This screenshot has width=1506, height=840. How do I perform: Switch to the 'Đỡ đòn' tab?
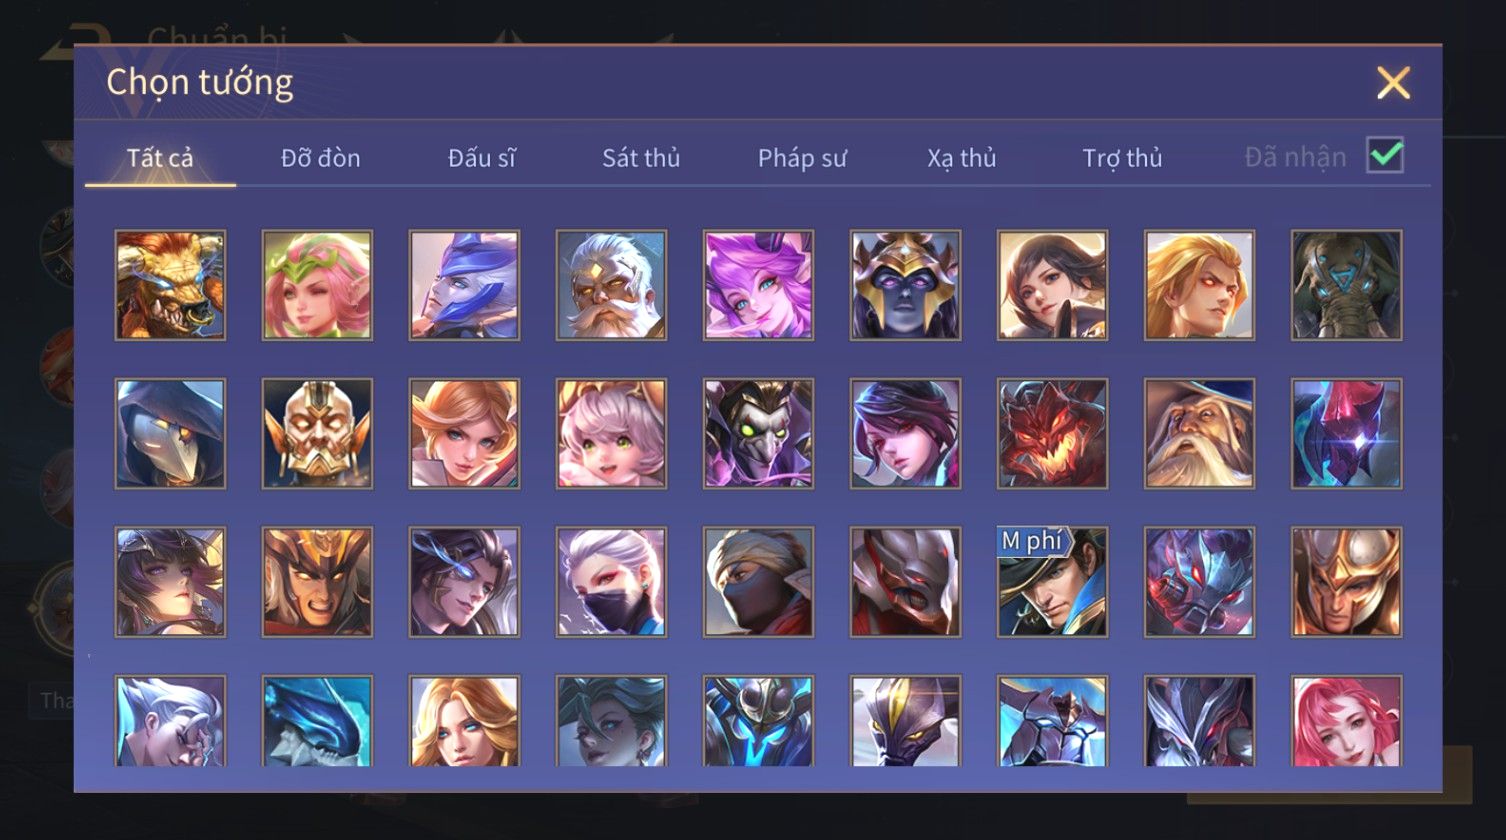(320, 158)
